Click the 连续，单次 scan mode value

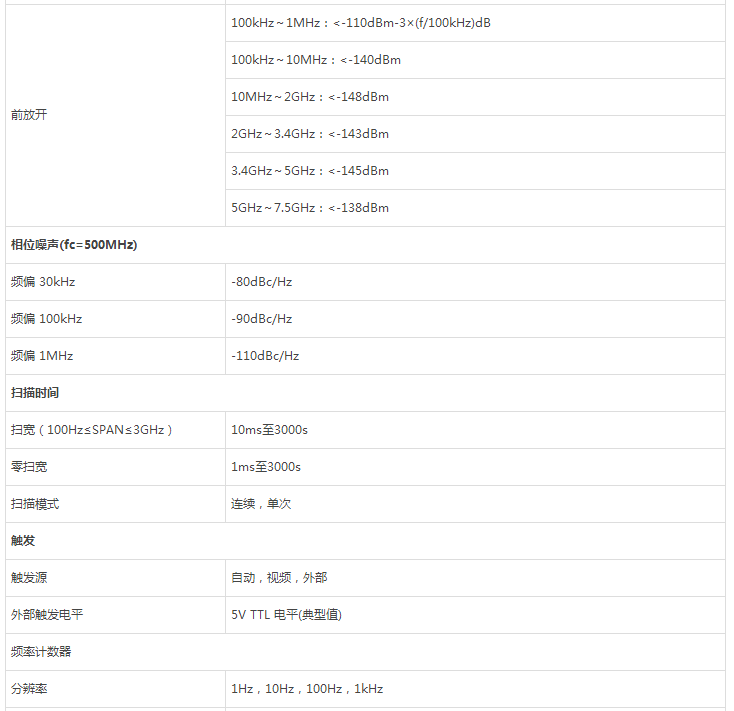pos(262,504)
